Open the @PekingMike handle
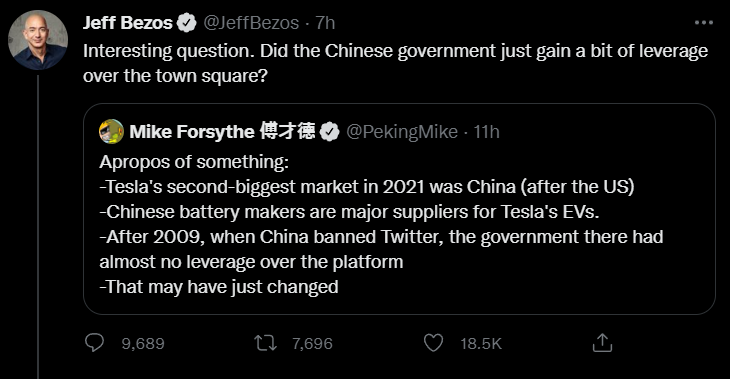The height and width of the screenshot is (379, 730). (x=402, y=132)
